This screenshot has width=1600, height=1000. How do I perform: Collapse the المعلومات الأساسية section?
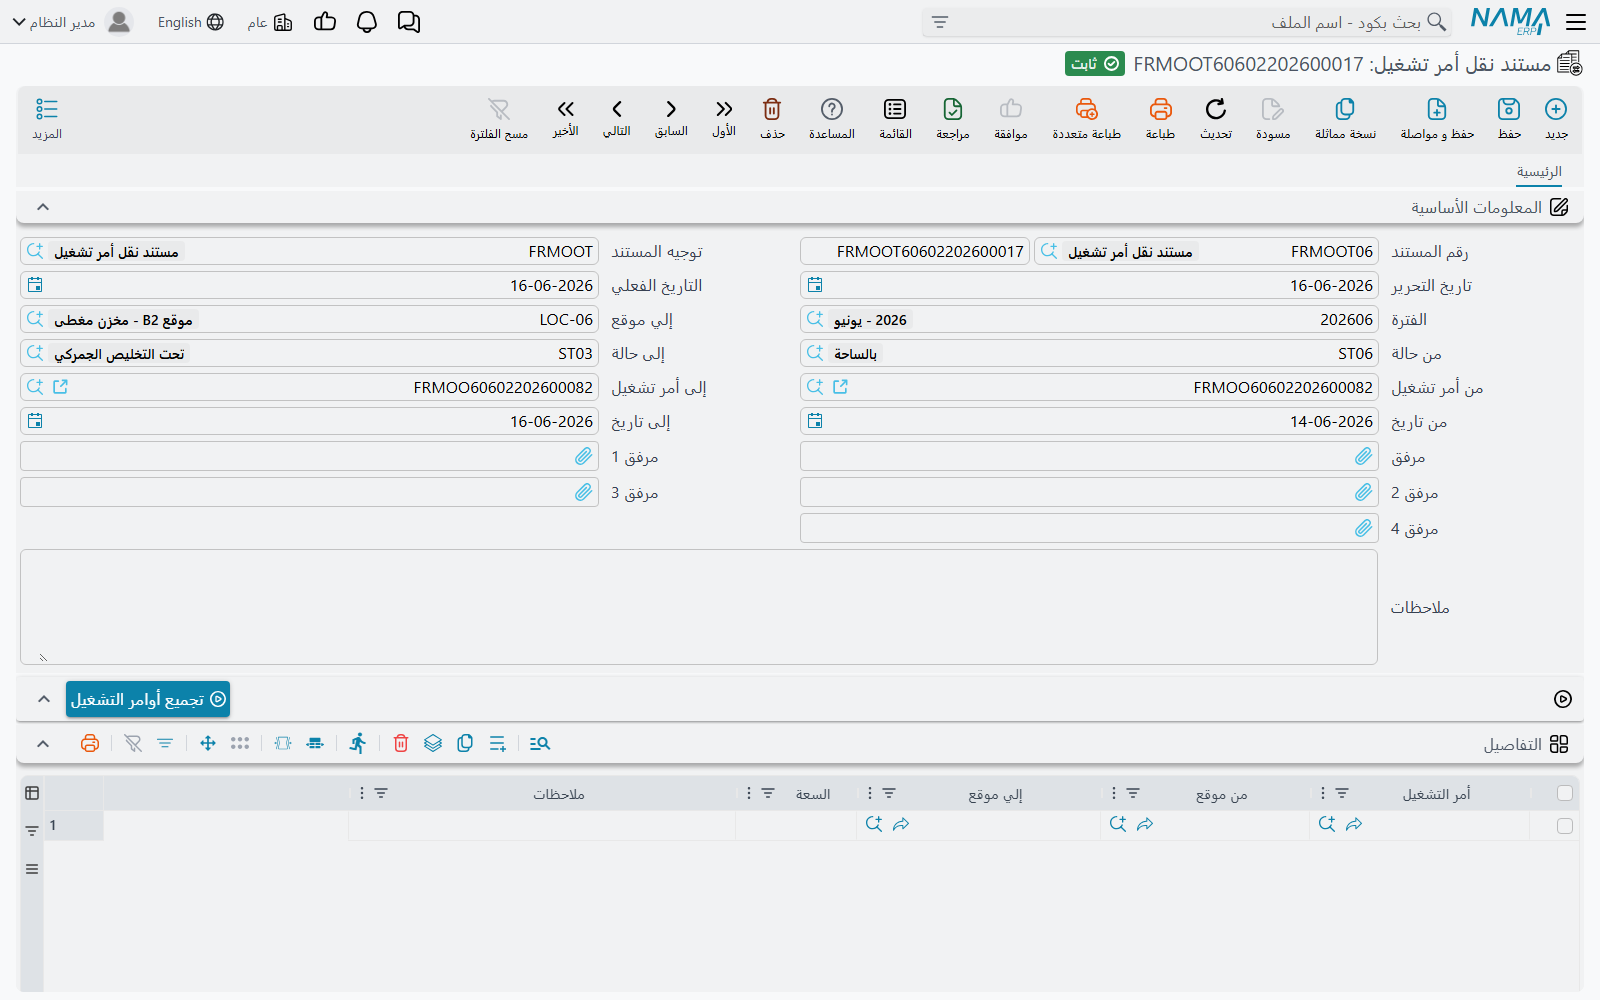(x=43, y=207)
